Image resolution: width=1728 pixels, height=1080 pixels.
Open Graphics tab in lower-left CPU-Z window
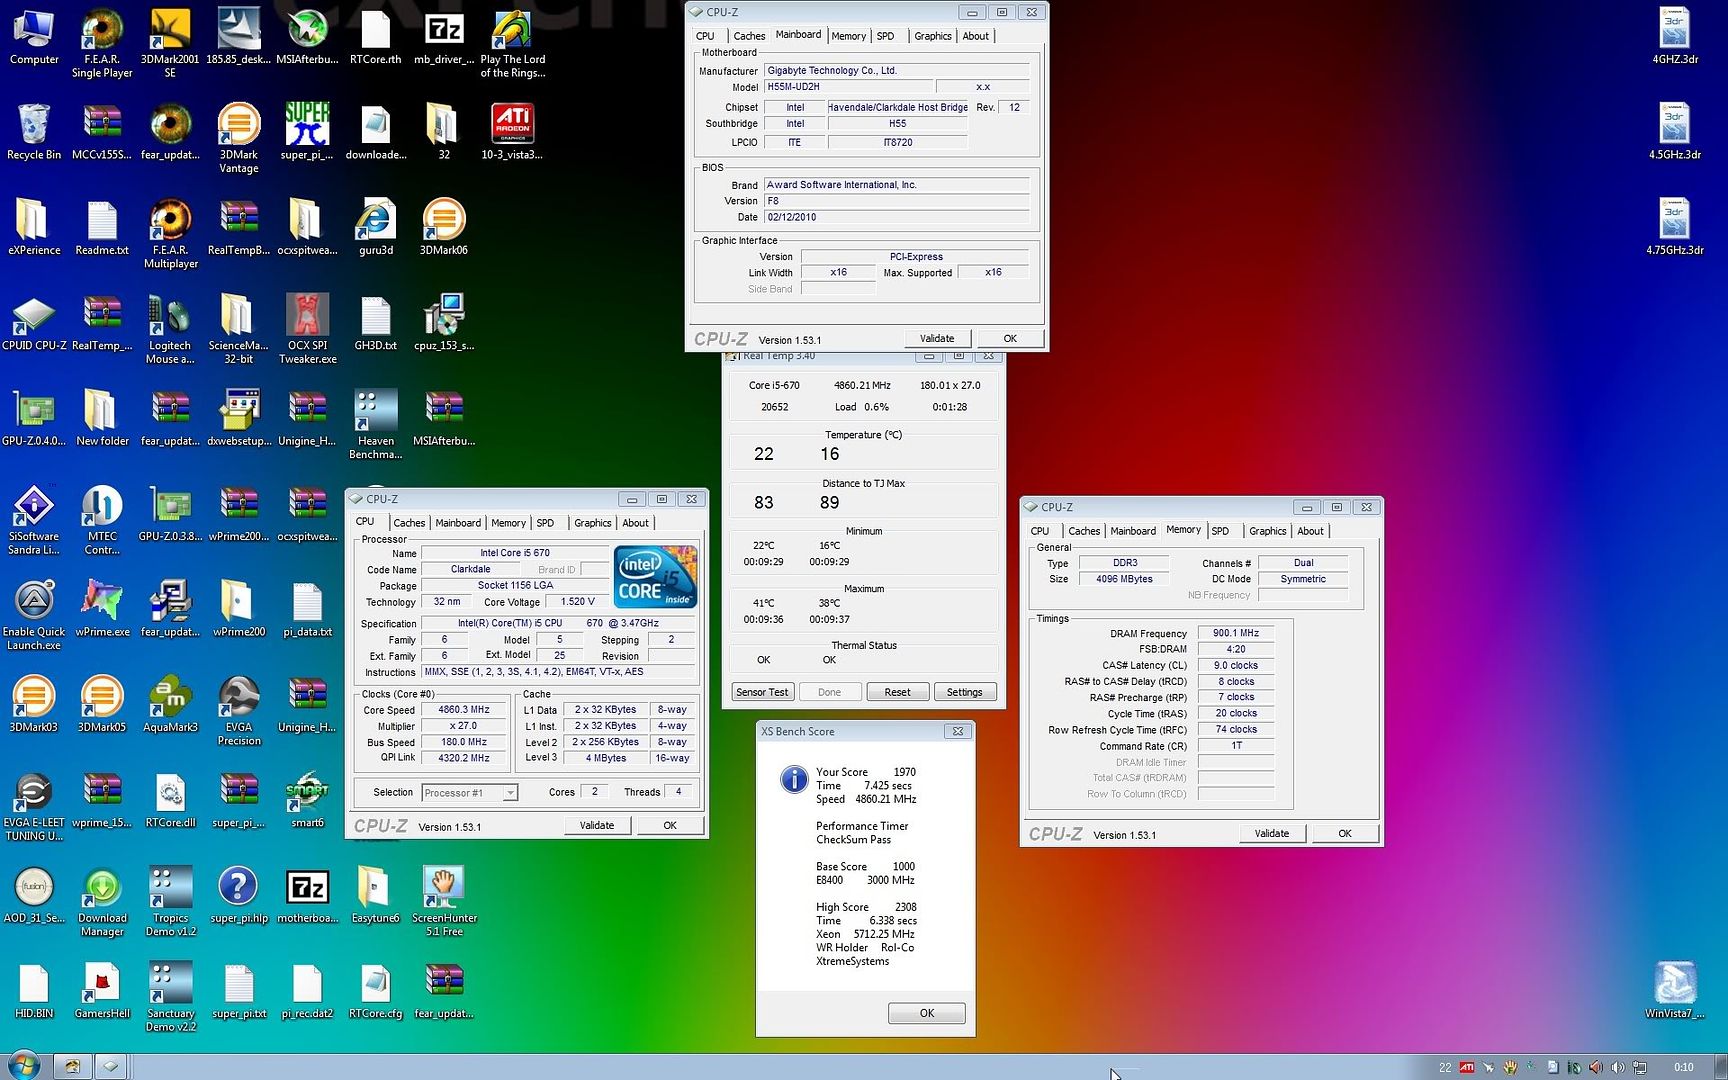(x=592, y=523)
